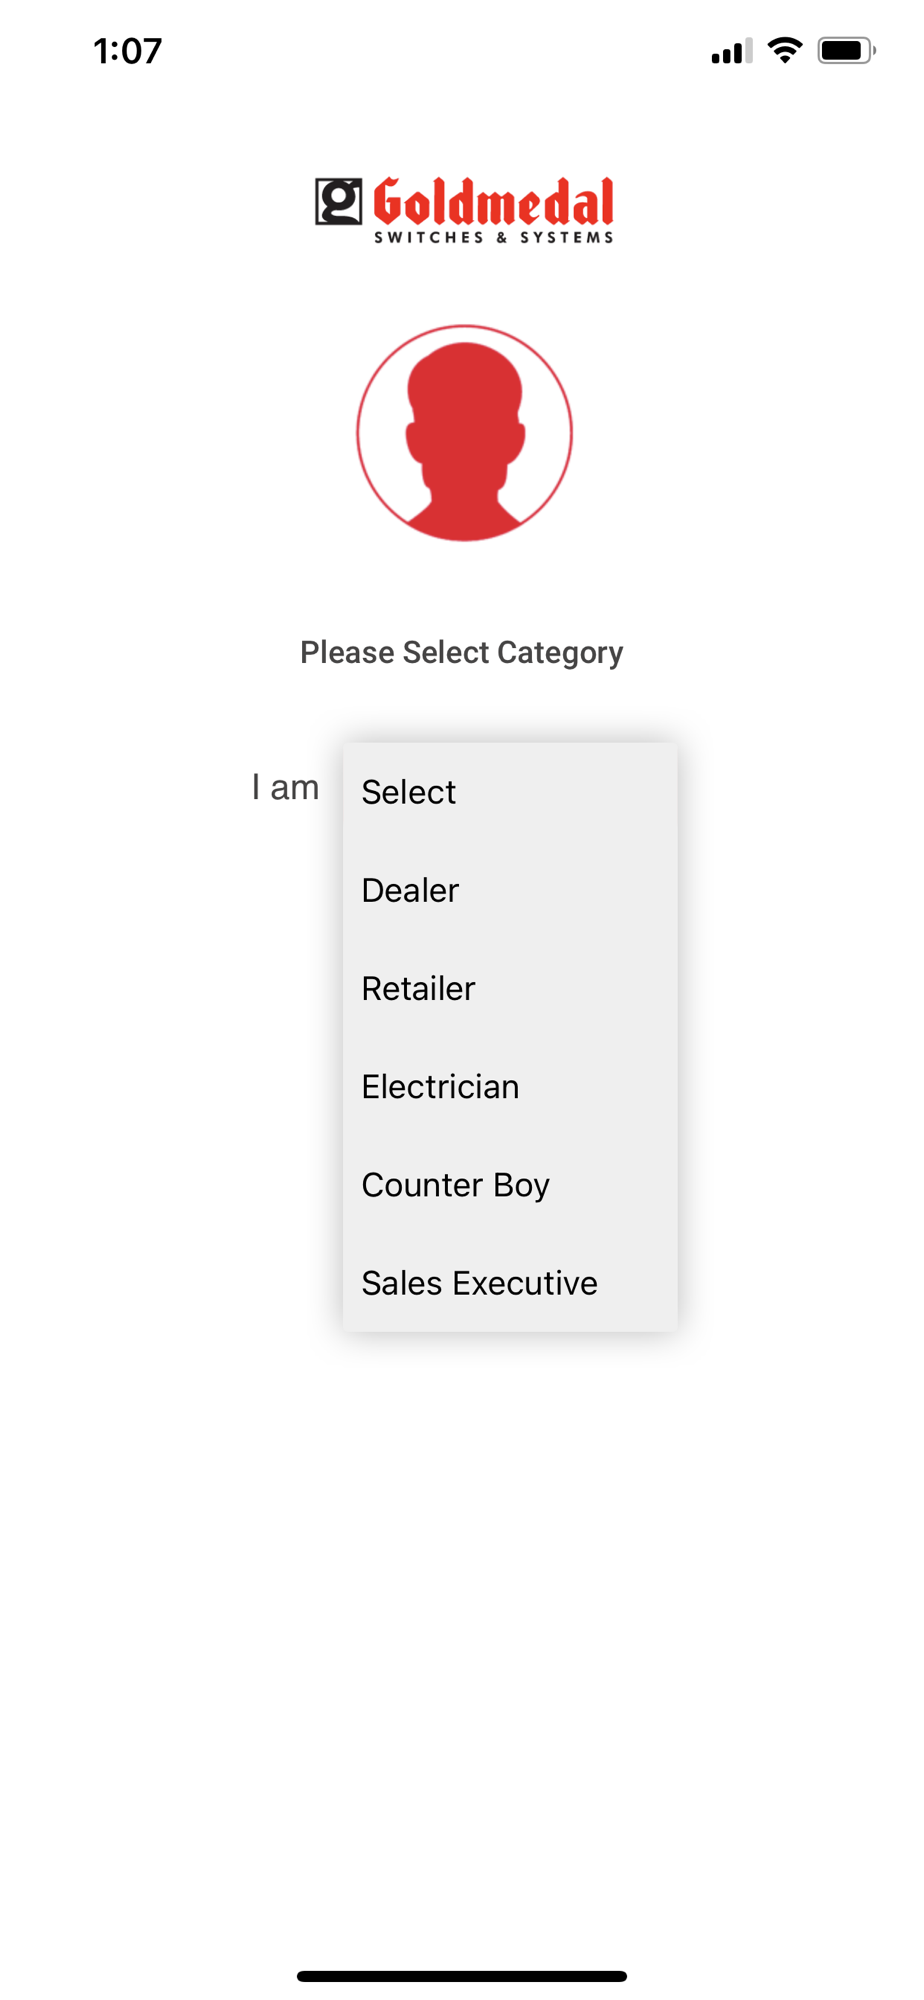Tap the battery indicator icon
Viewport: 924px width, 2000px height.
pos(846,50)
